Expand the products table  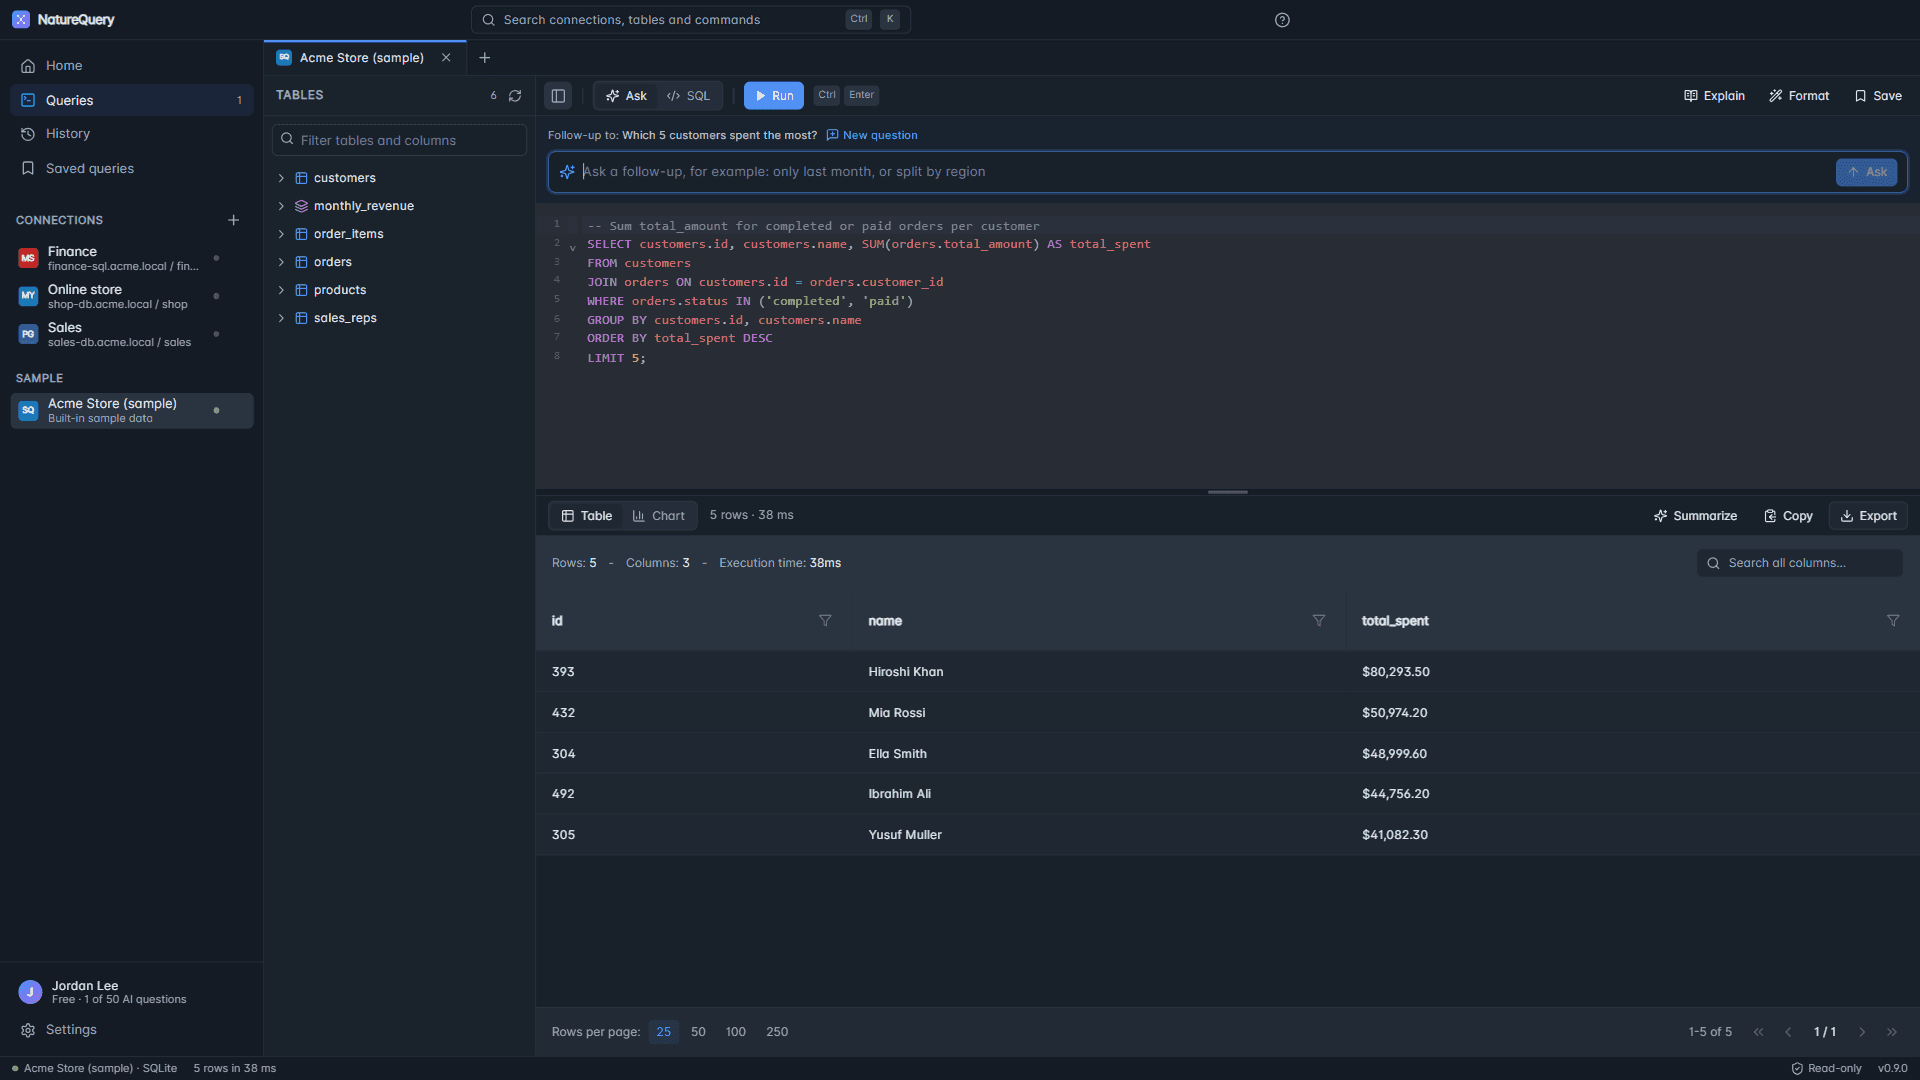tap(281, 290)
